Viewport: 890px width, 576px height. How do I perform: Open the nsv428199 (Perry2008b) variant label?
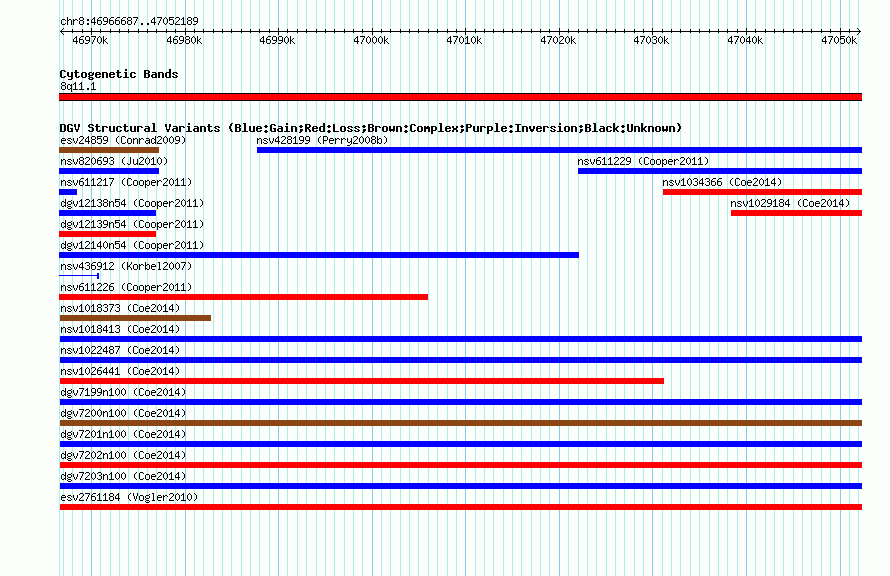click(x=322, y=140)
